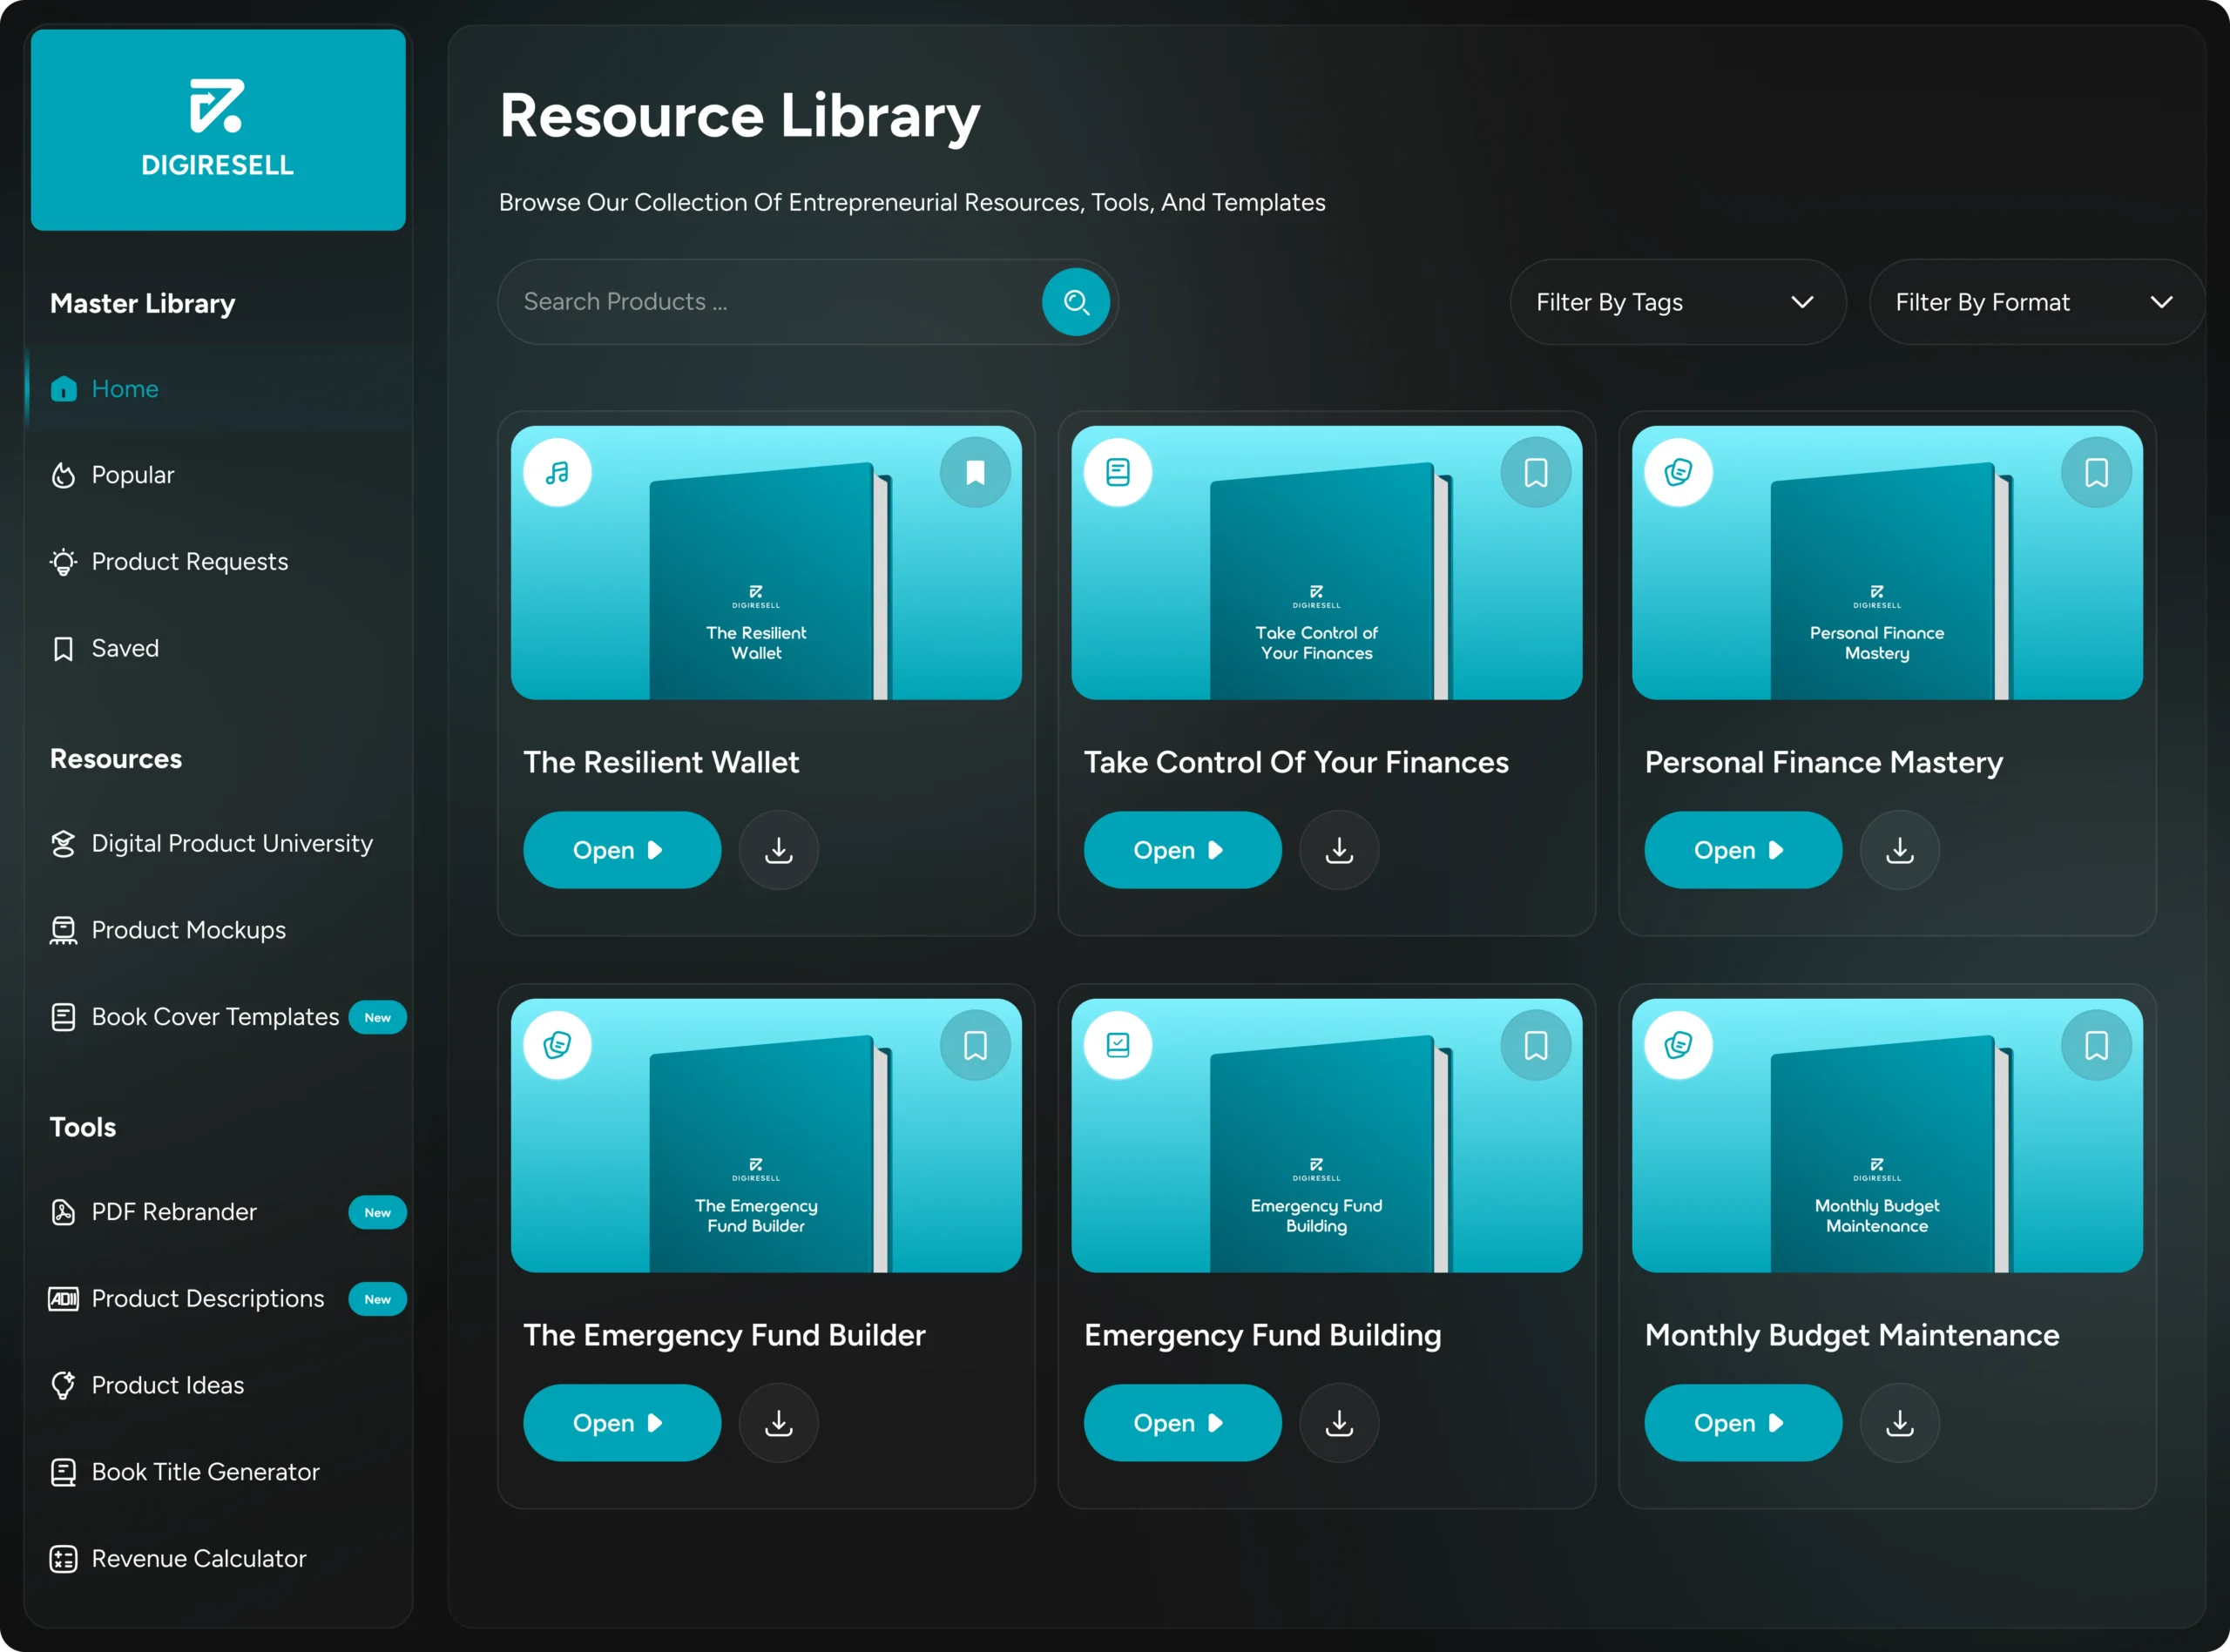Bookmark the Monthly Budget Maintenance resource
Image resolution: width=2230 pixels, height=1652 pixels.
(2097, 1044)
